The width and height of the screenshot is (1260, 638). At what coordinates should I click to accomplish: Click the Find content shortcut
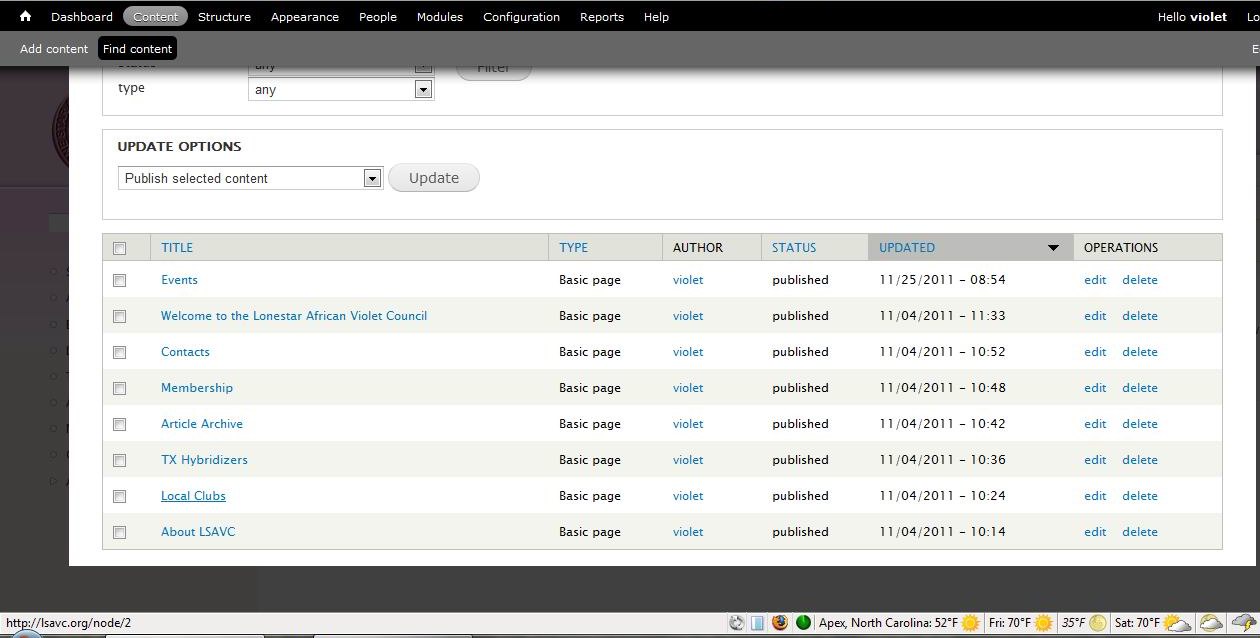tap(137, 48)
